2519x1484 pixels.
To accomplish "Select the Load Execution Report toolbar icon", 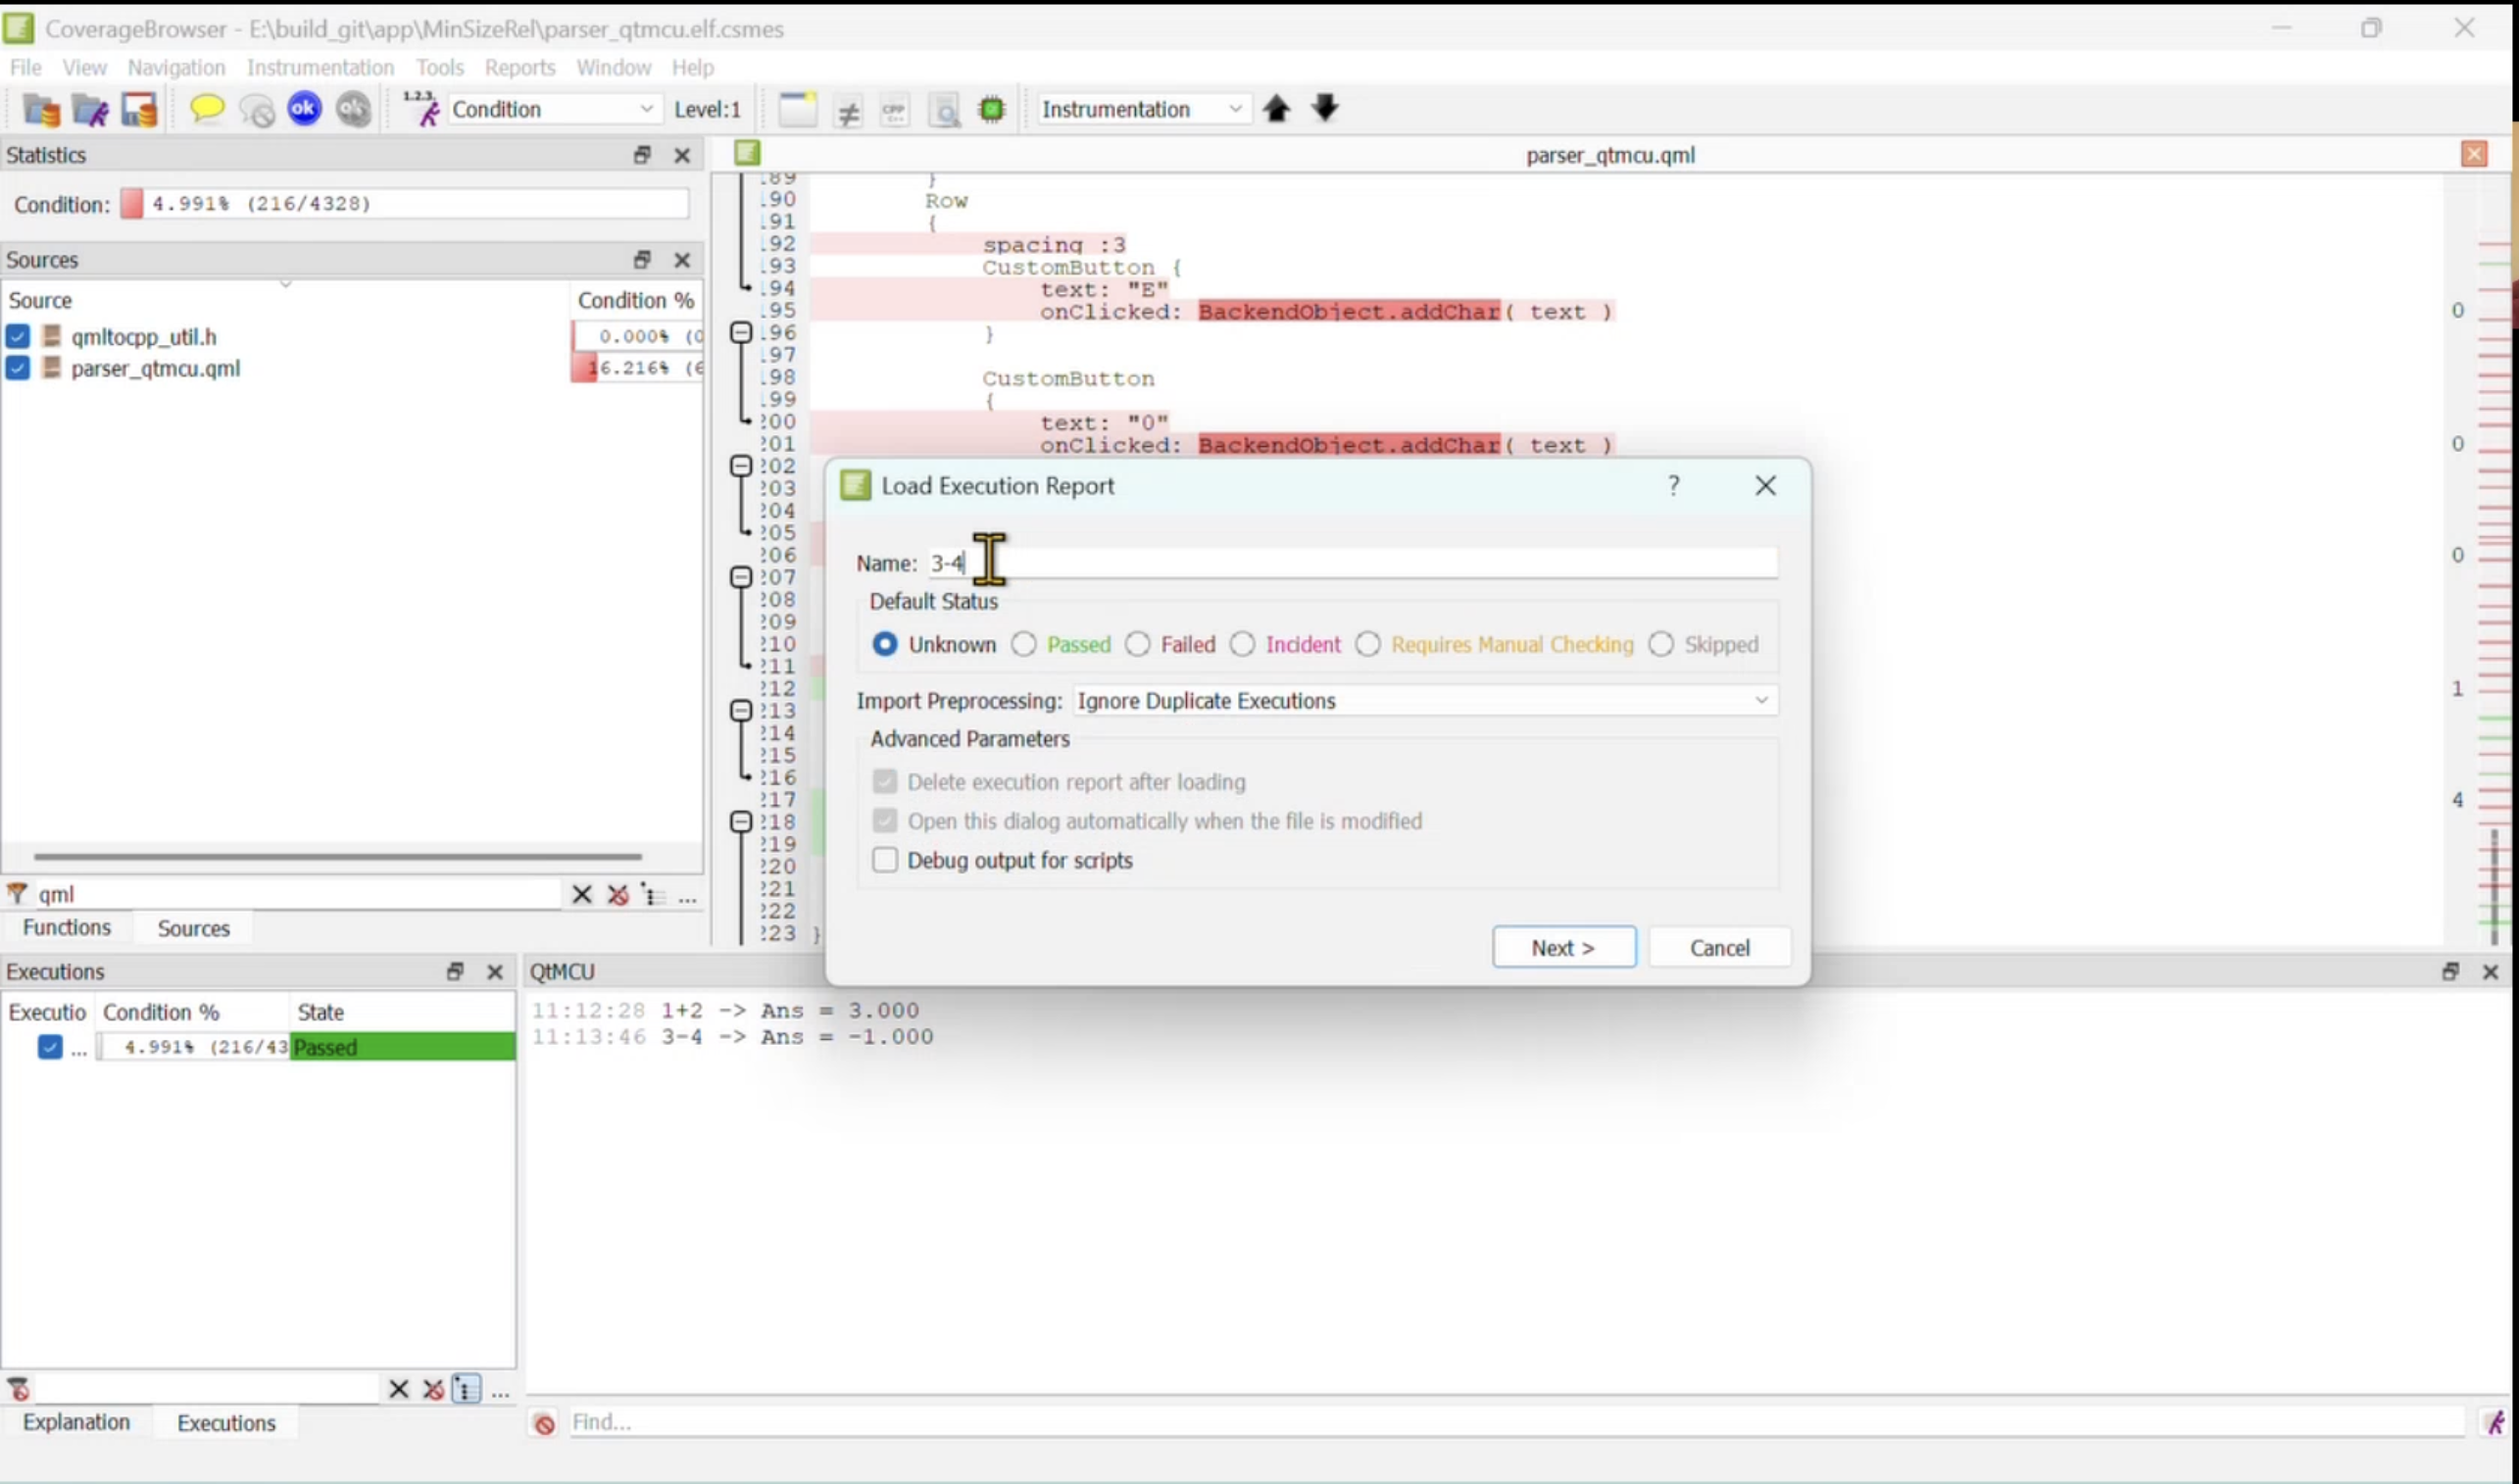I will pos(90,109).
